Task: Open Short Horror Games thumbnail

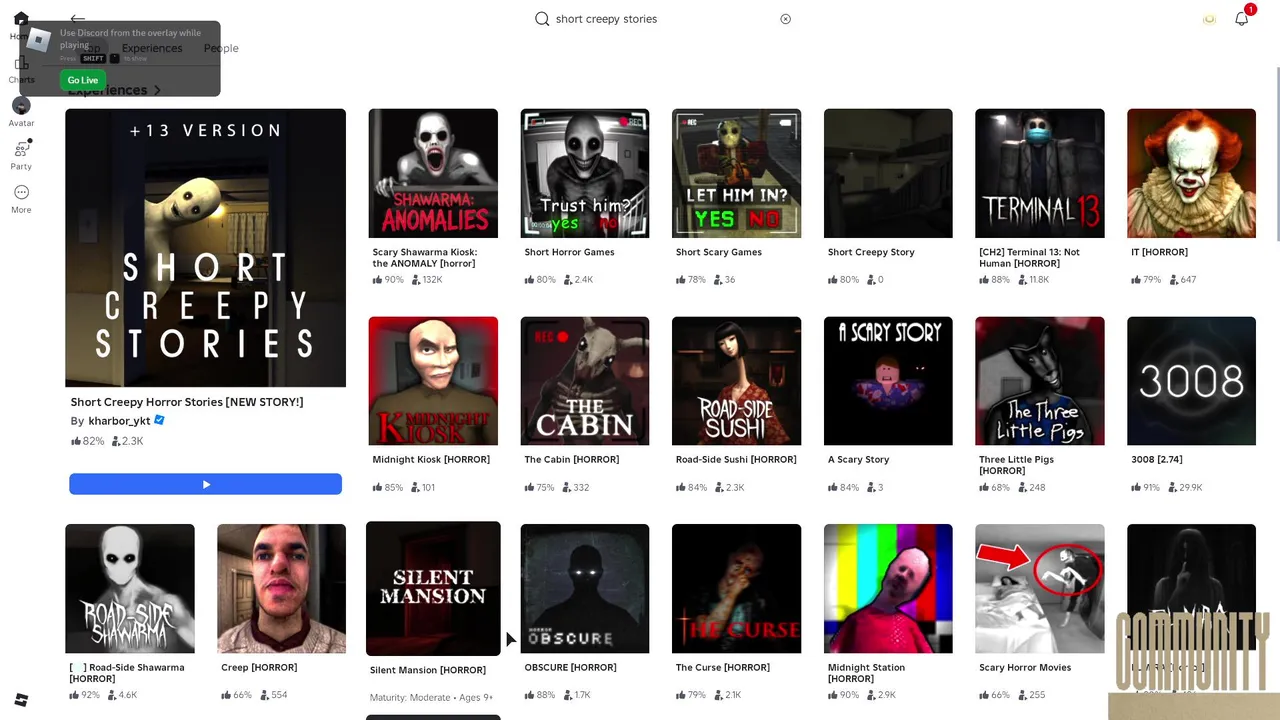Action: click(585, 173)
